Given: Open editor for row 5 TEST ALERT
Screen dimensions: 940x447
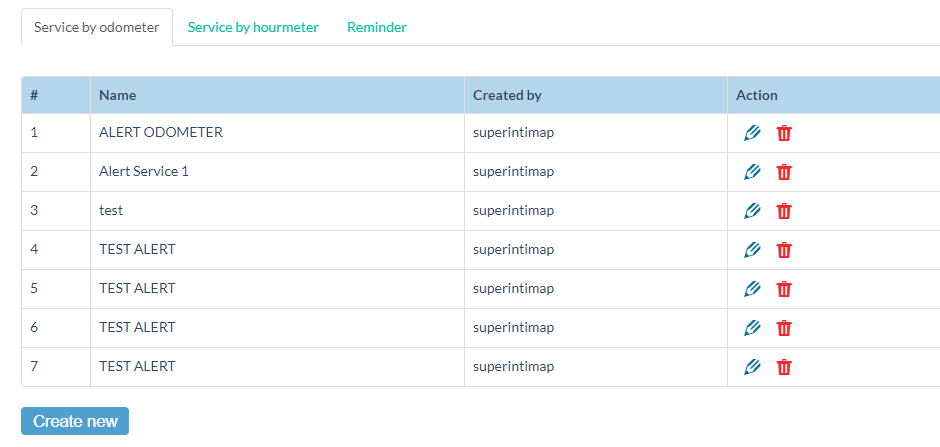Looking at the screenshot, I should [752, 289].
